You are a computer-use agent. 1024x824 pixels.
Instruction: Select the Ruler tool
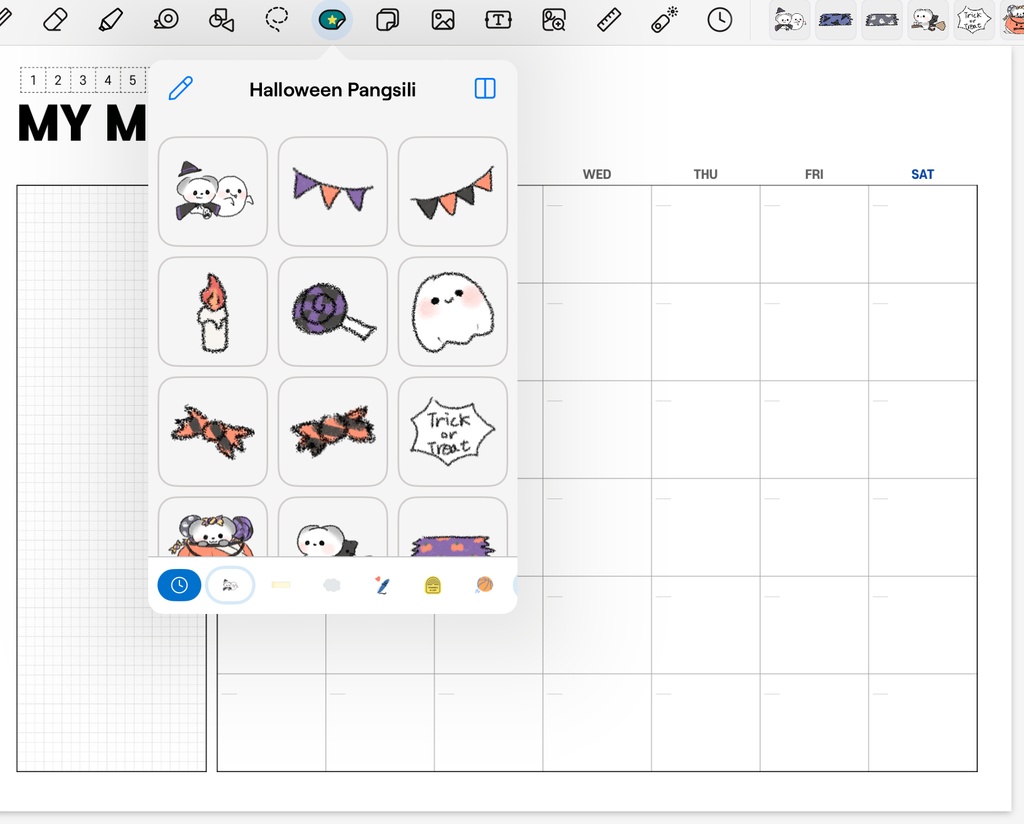coord(609,20)
